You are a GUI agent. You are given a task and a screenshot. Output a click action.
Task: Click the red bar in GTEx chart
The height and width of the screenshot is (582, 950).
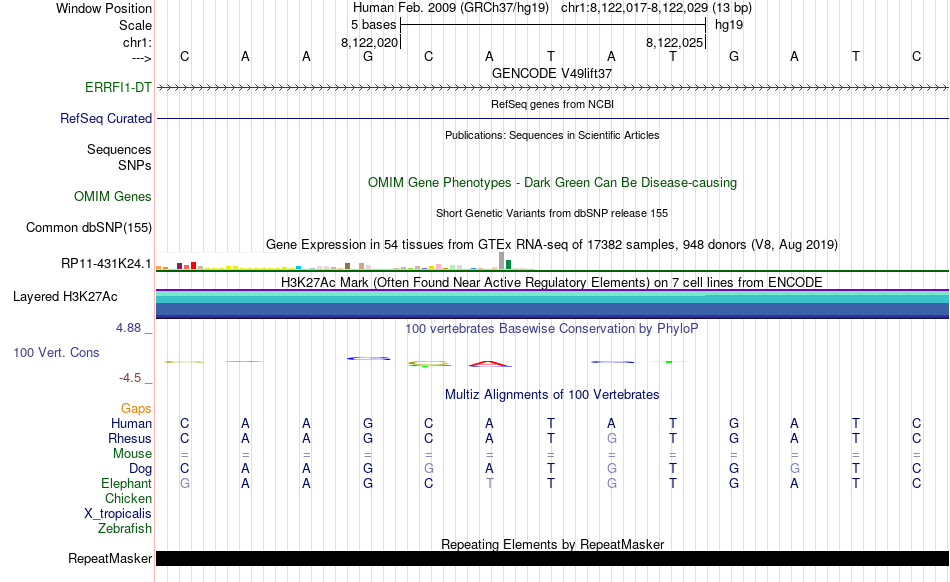coord(193,265)
